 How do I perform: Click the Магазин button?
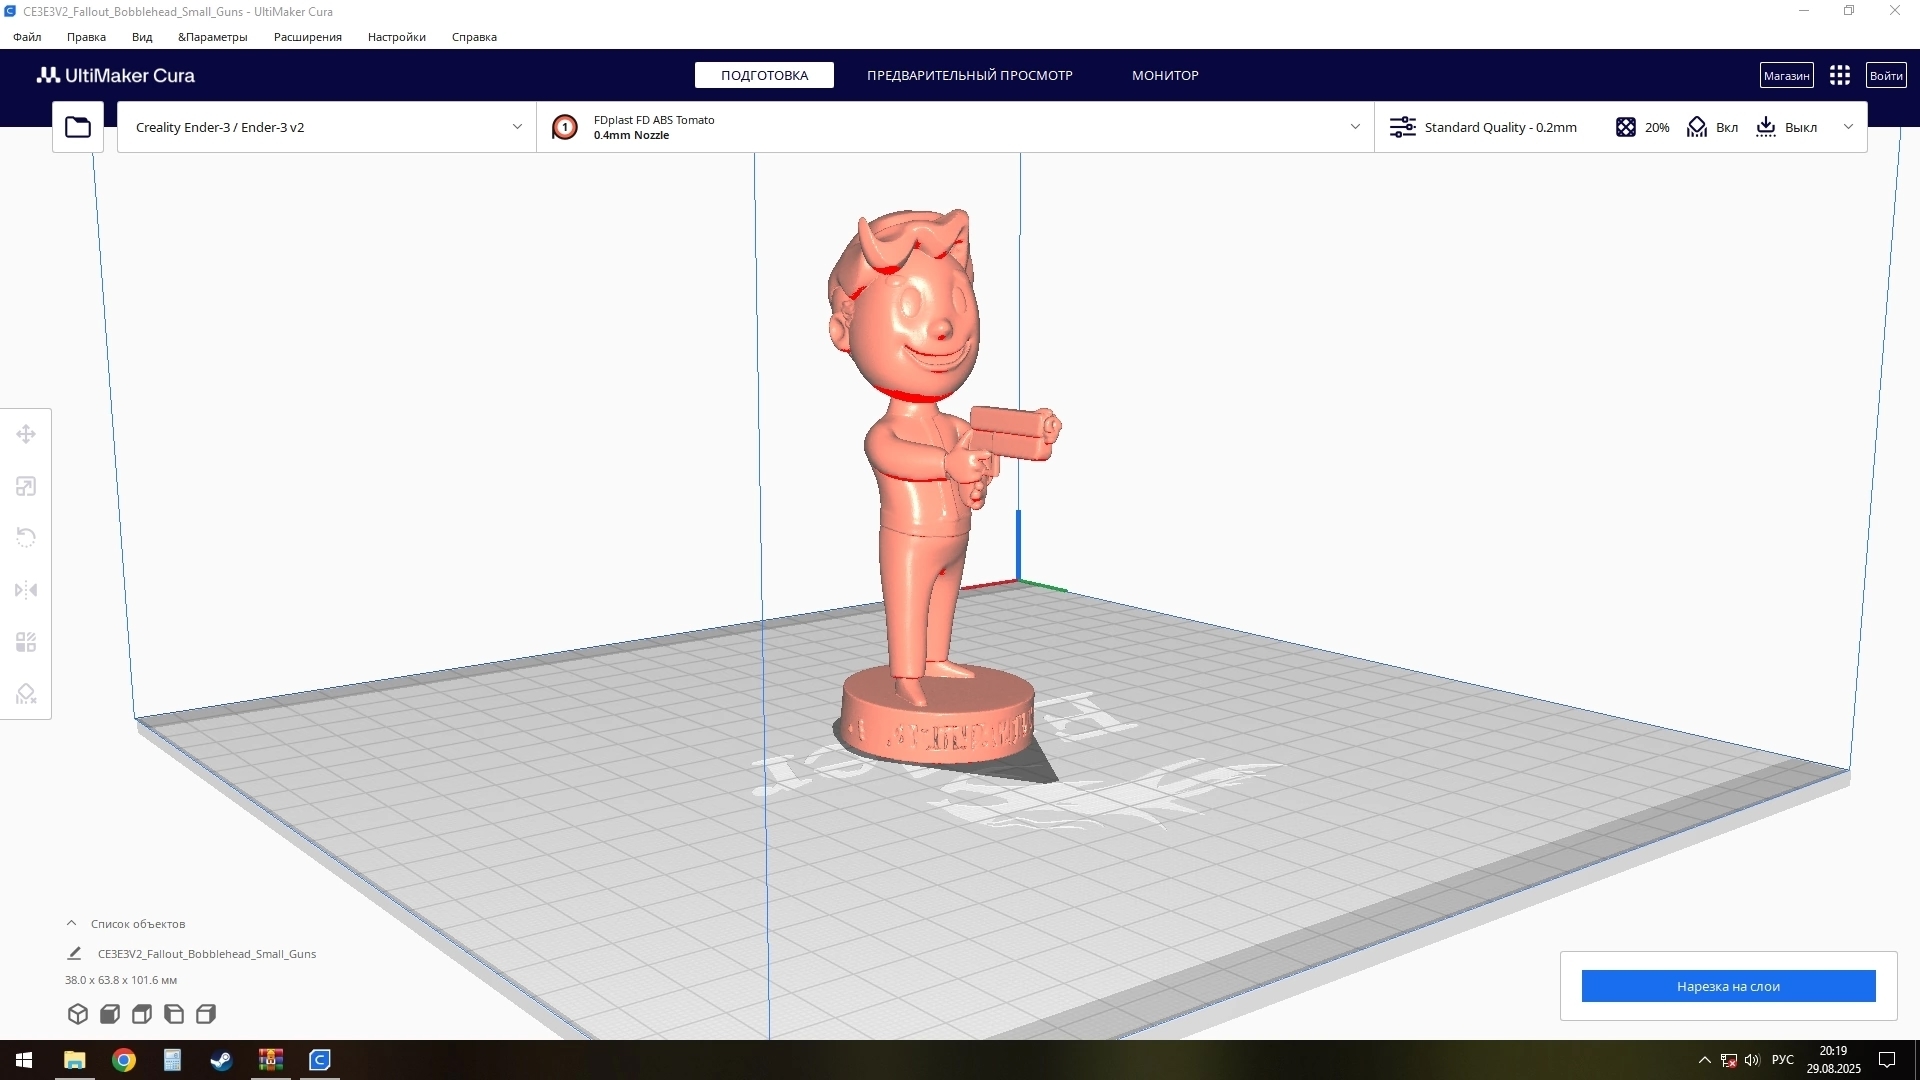(x=1786, y=75)
